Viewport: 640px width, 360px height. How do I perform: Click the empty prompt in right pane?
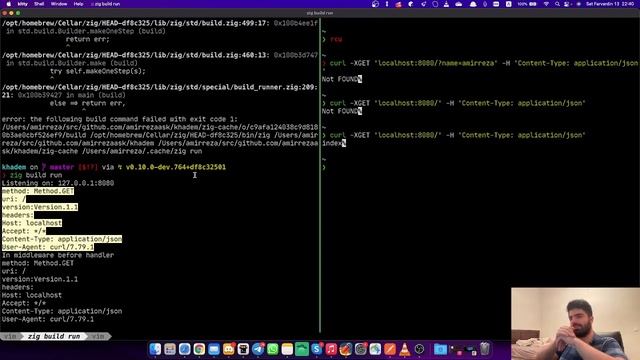(x=324, y=167)
